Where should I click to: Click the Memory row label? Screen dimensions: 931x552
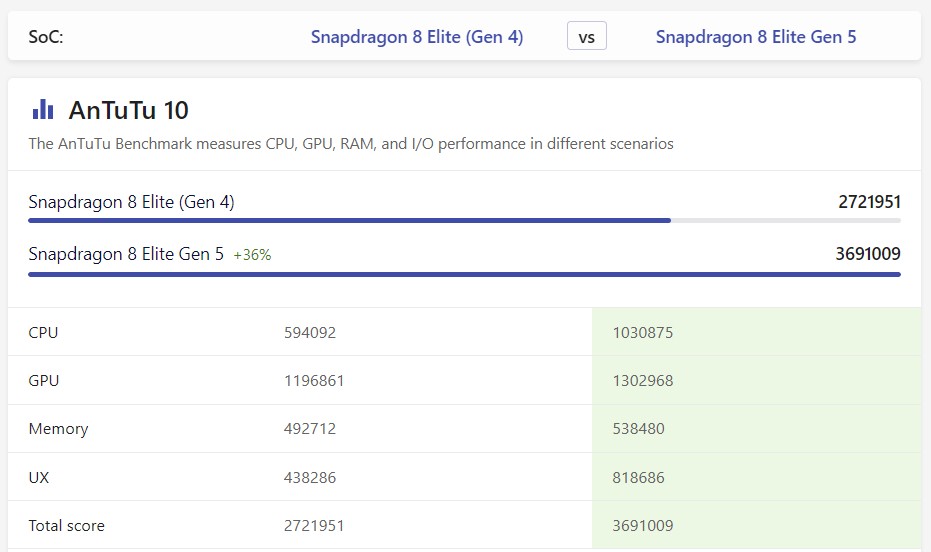(58, 429)
